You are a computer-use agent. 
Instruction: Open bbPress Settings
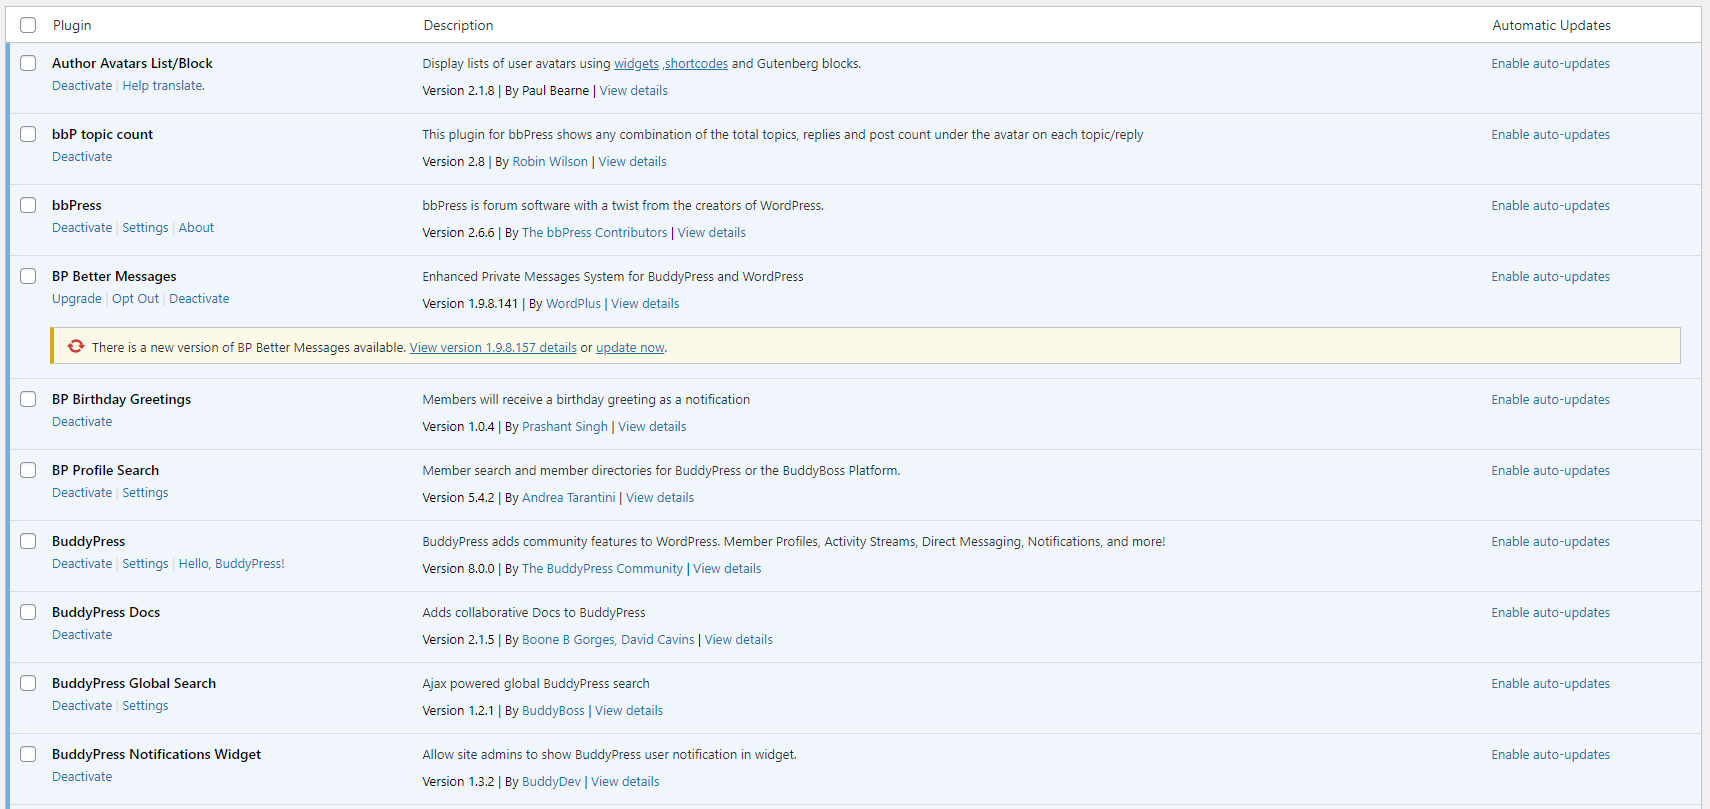click(x=145, y=228)
